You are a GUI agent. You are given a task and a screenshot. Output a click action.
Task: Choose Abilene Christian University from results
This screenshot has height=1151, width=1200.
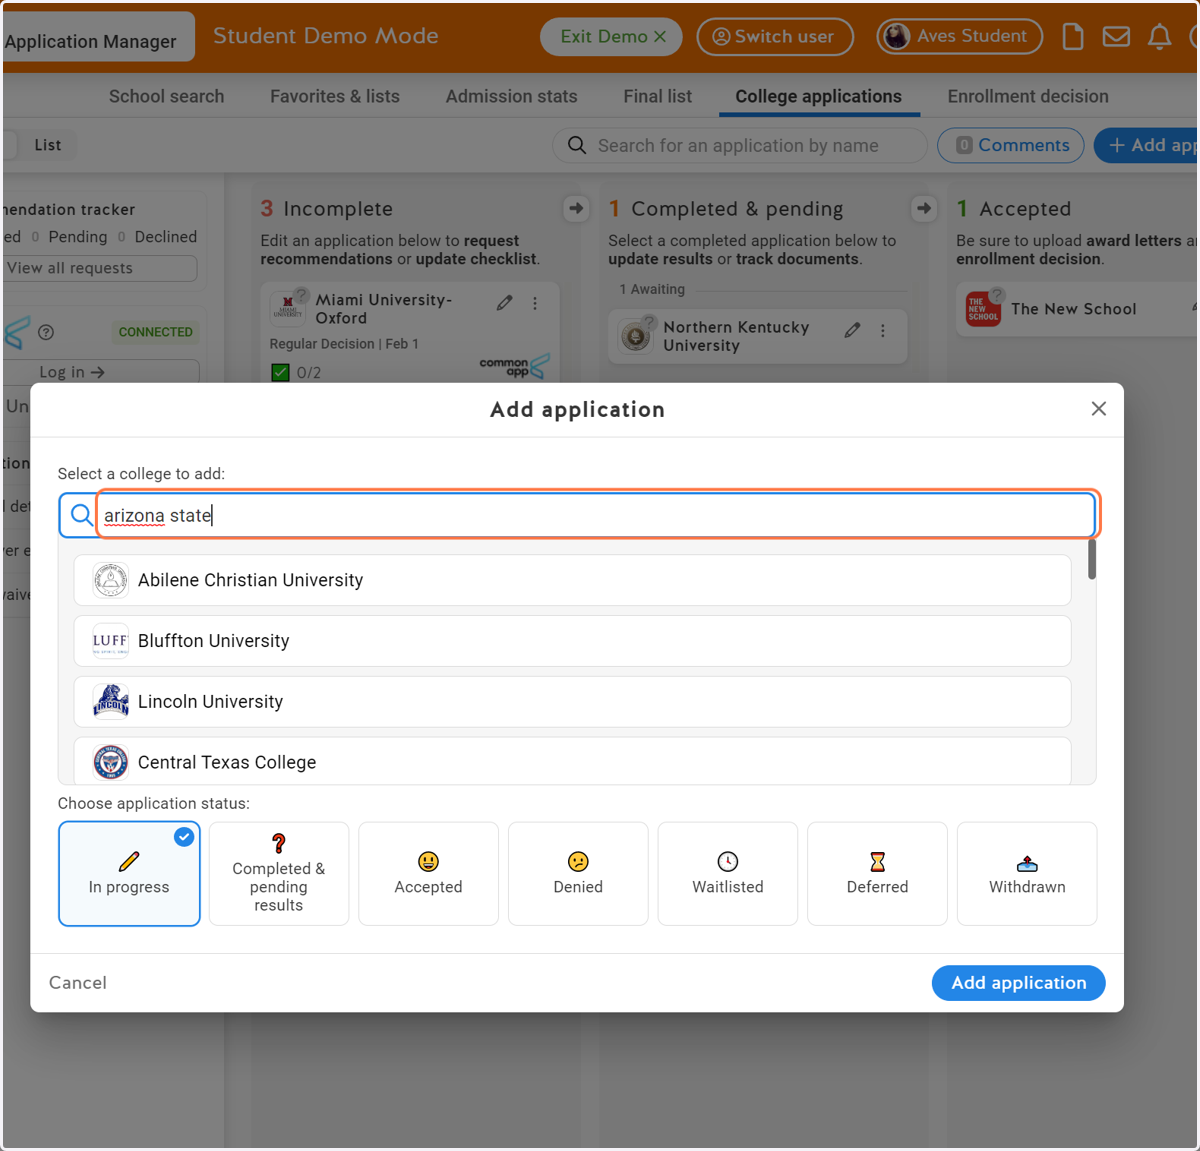tap(572, 580)
